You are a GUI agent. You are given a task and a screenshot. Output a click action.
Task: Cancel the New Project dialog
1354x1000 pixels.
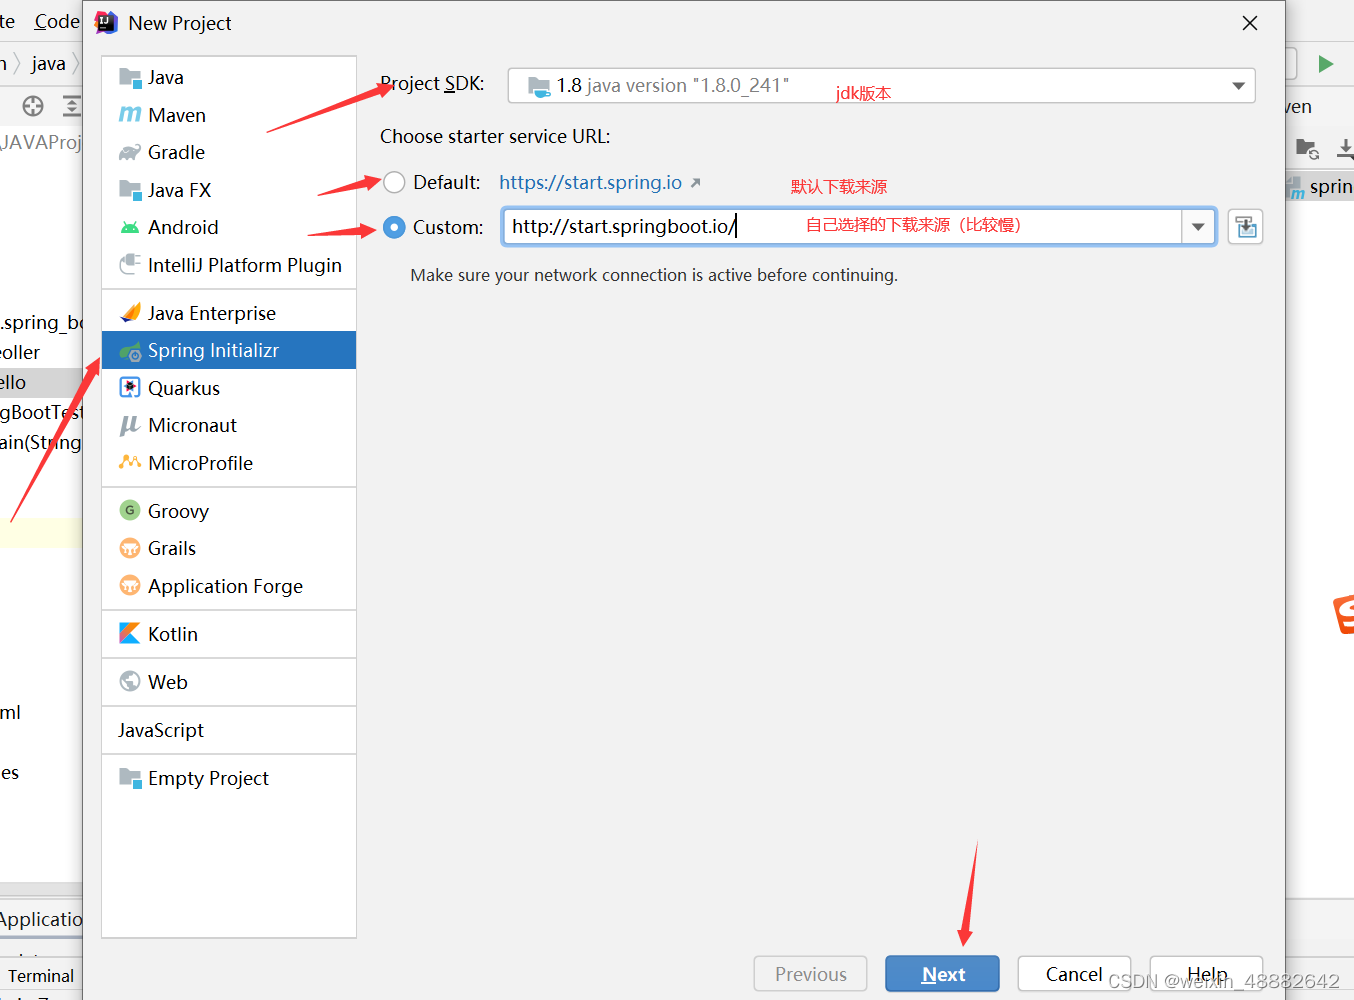[1074, 974]
